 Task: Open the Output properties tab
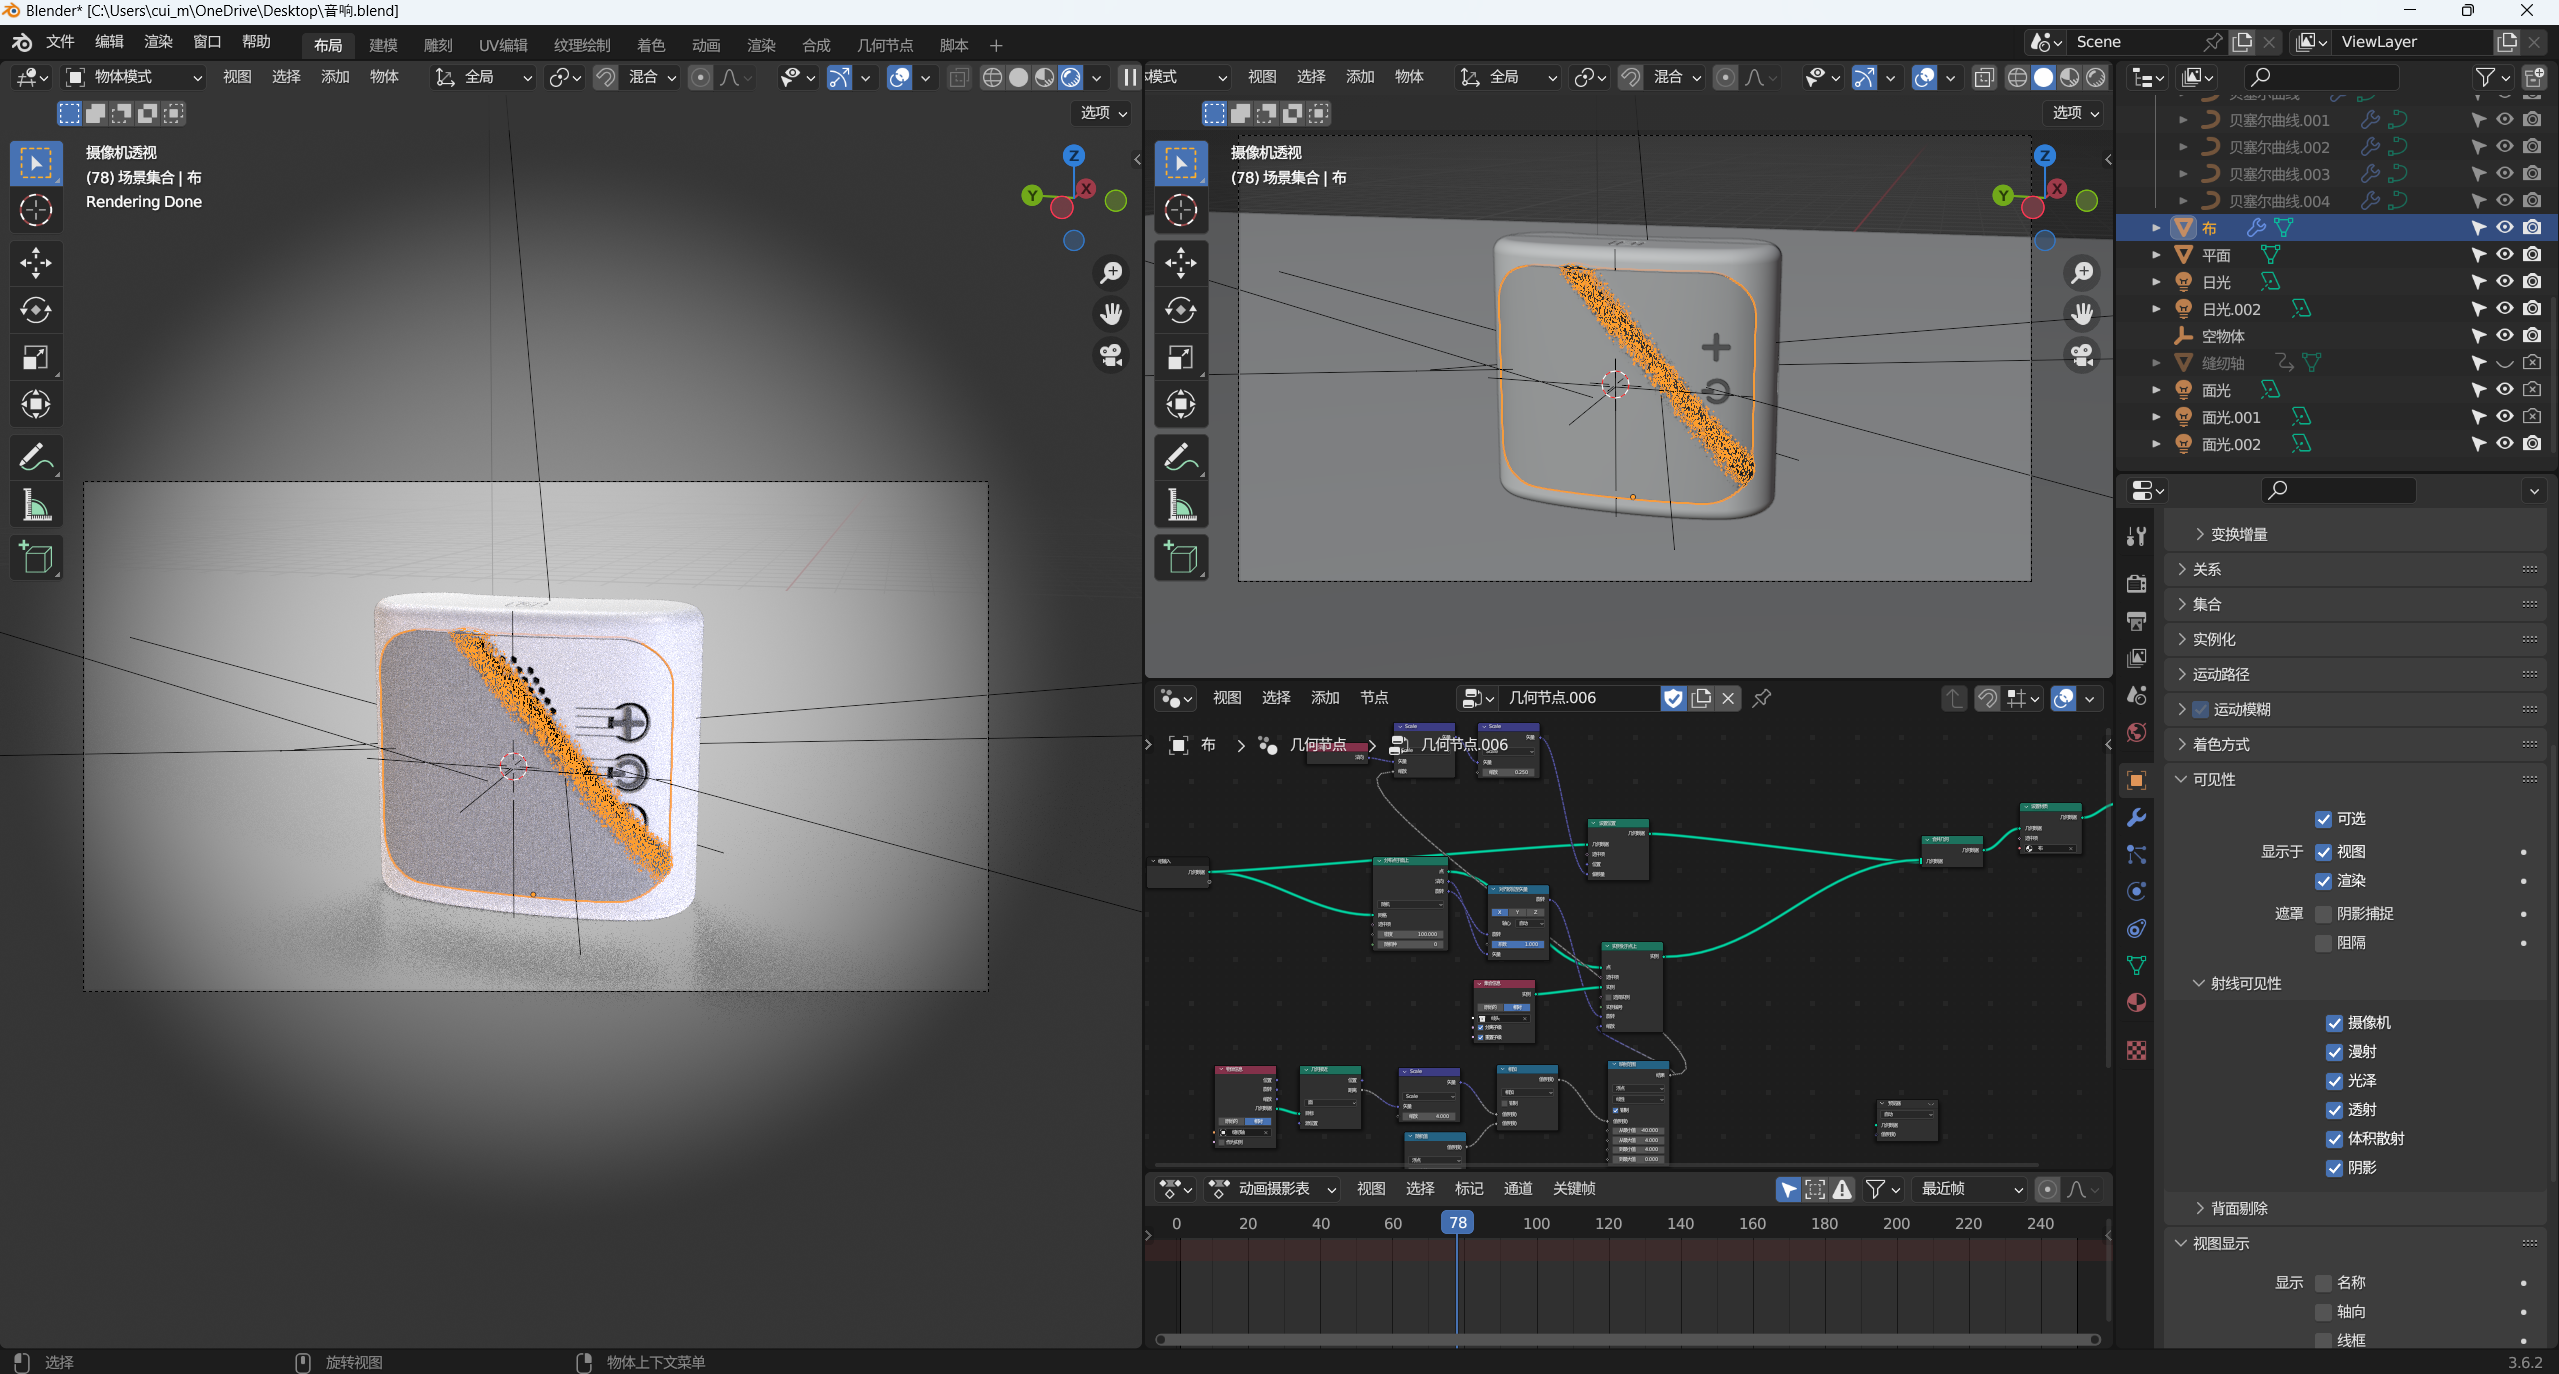[x=2137, y=620]
